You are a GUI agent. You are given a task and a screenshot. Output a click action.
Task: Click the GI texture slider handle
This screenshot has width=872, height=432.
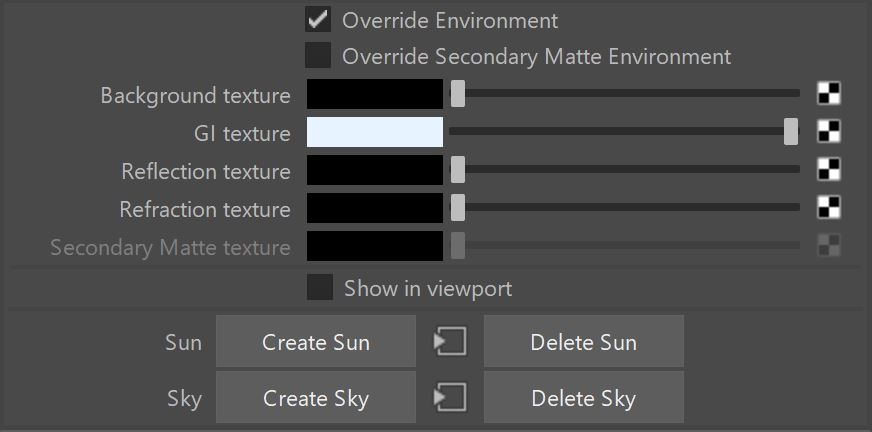[x=791, y=131]
